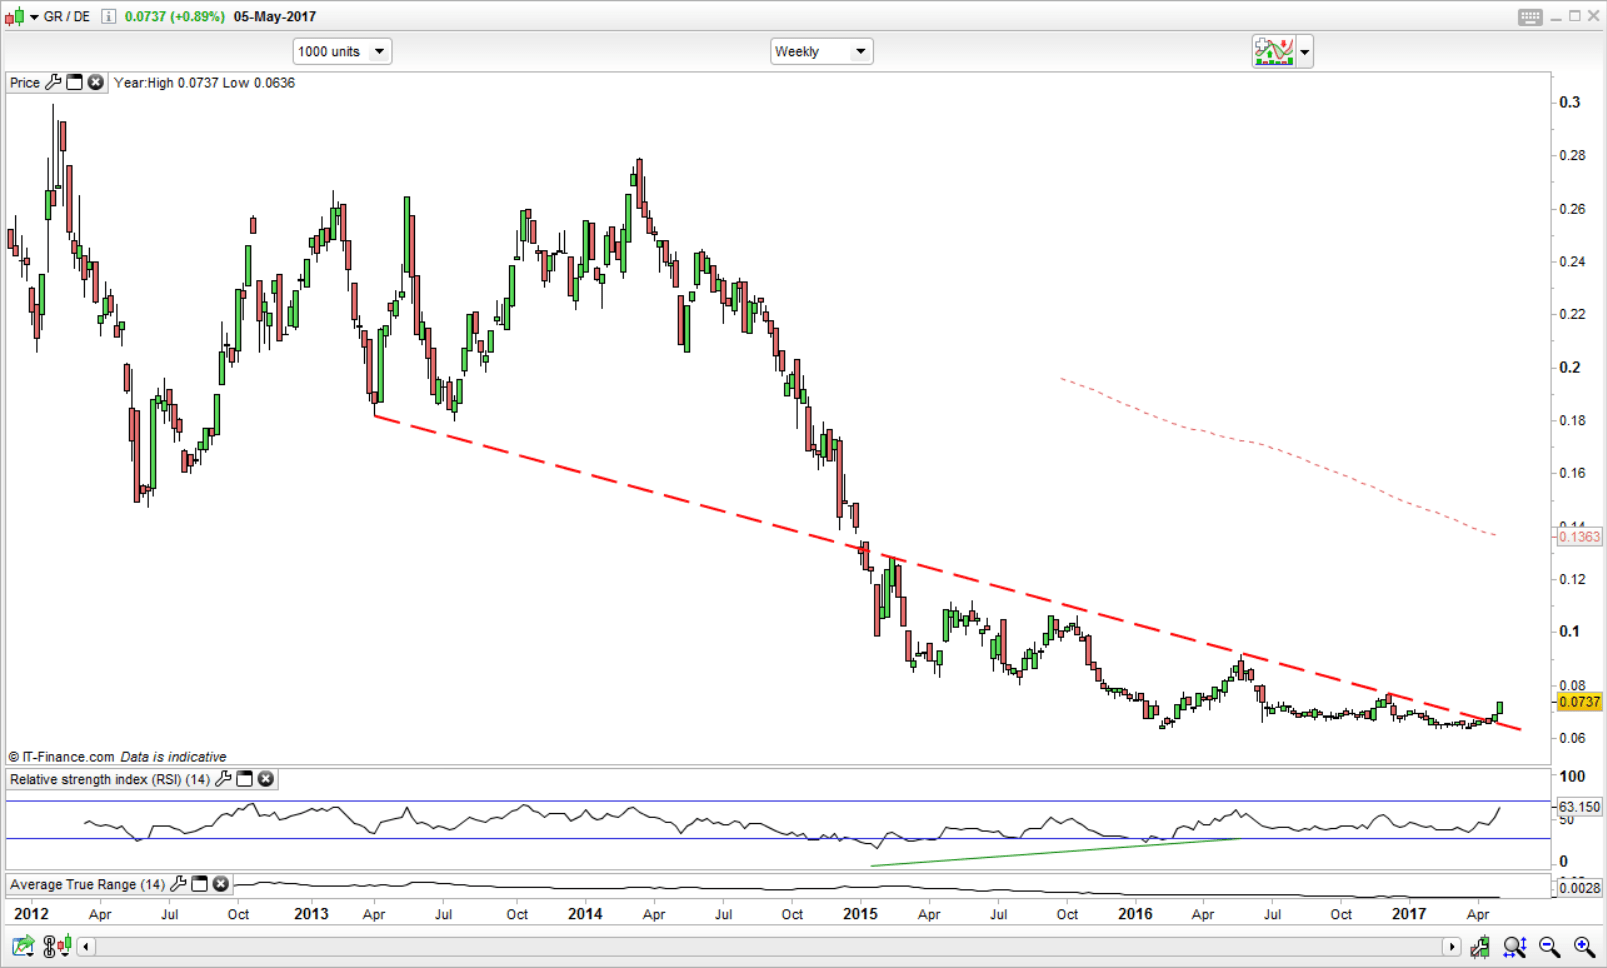Open Average True Range wrench settings
This screenshot has height=968, width=1607.
pos(178,884)
